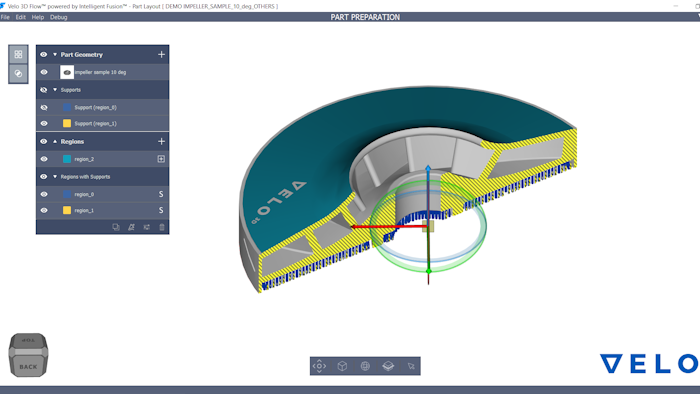The height and width of the screenshot is (394, 700).
Task: Activate the cursor selection tool icon
Action: [x=411, y=366]
